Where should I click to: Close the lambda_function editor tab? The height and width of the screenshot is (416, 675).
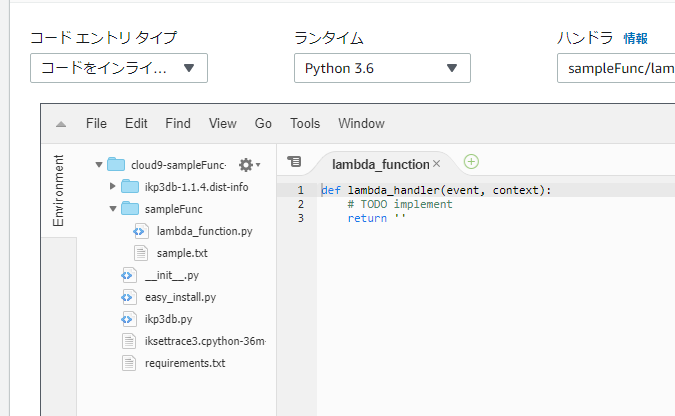click(437, 163)
